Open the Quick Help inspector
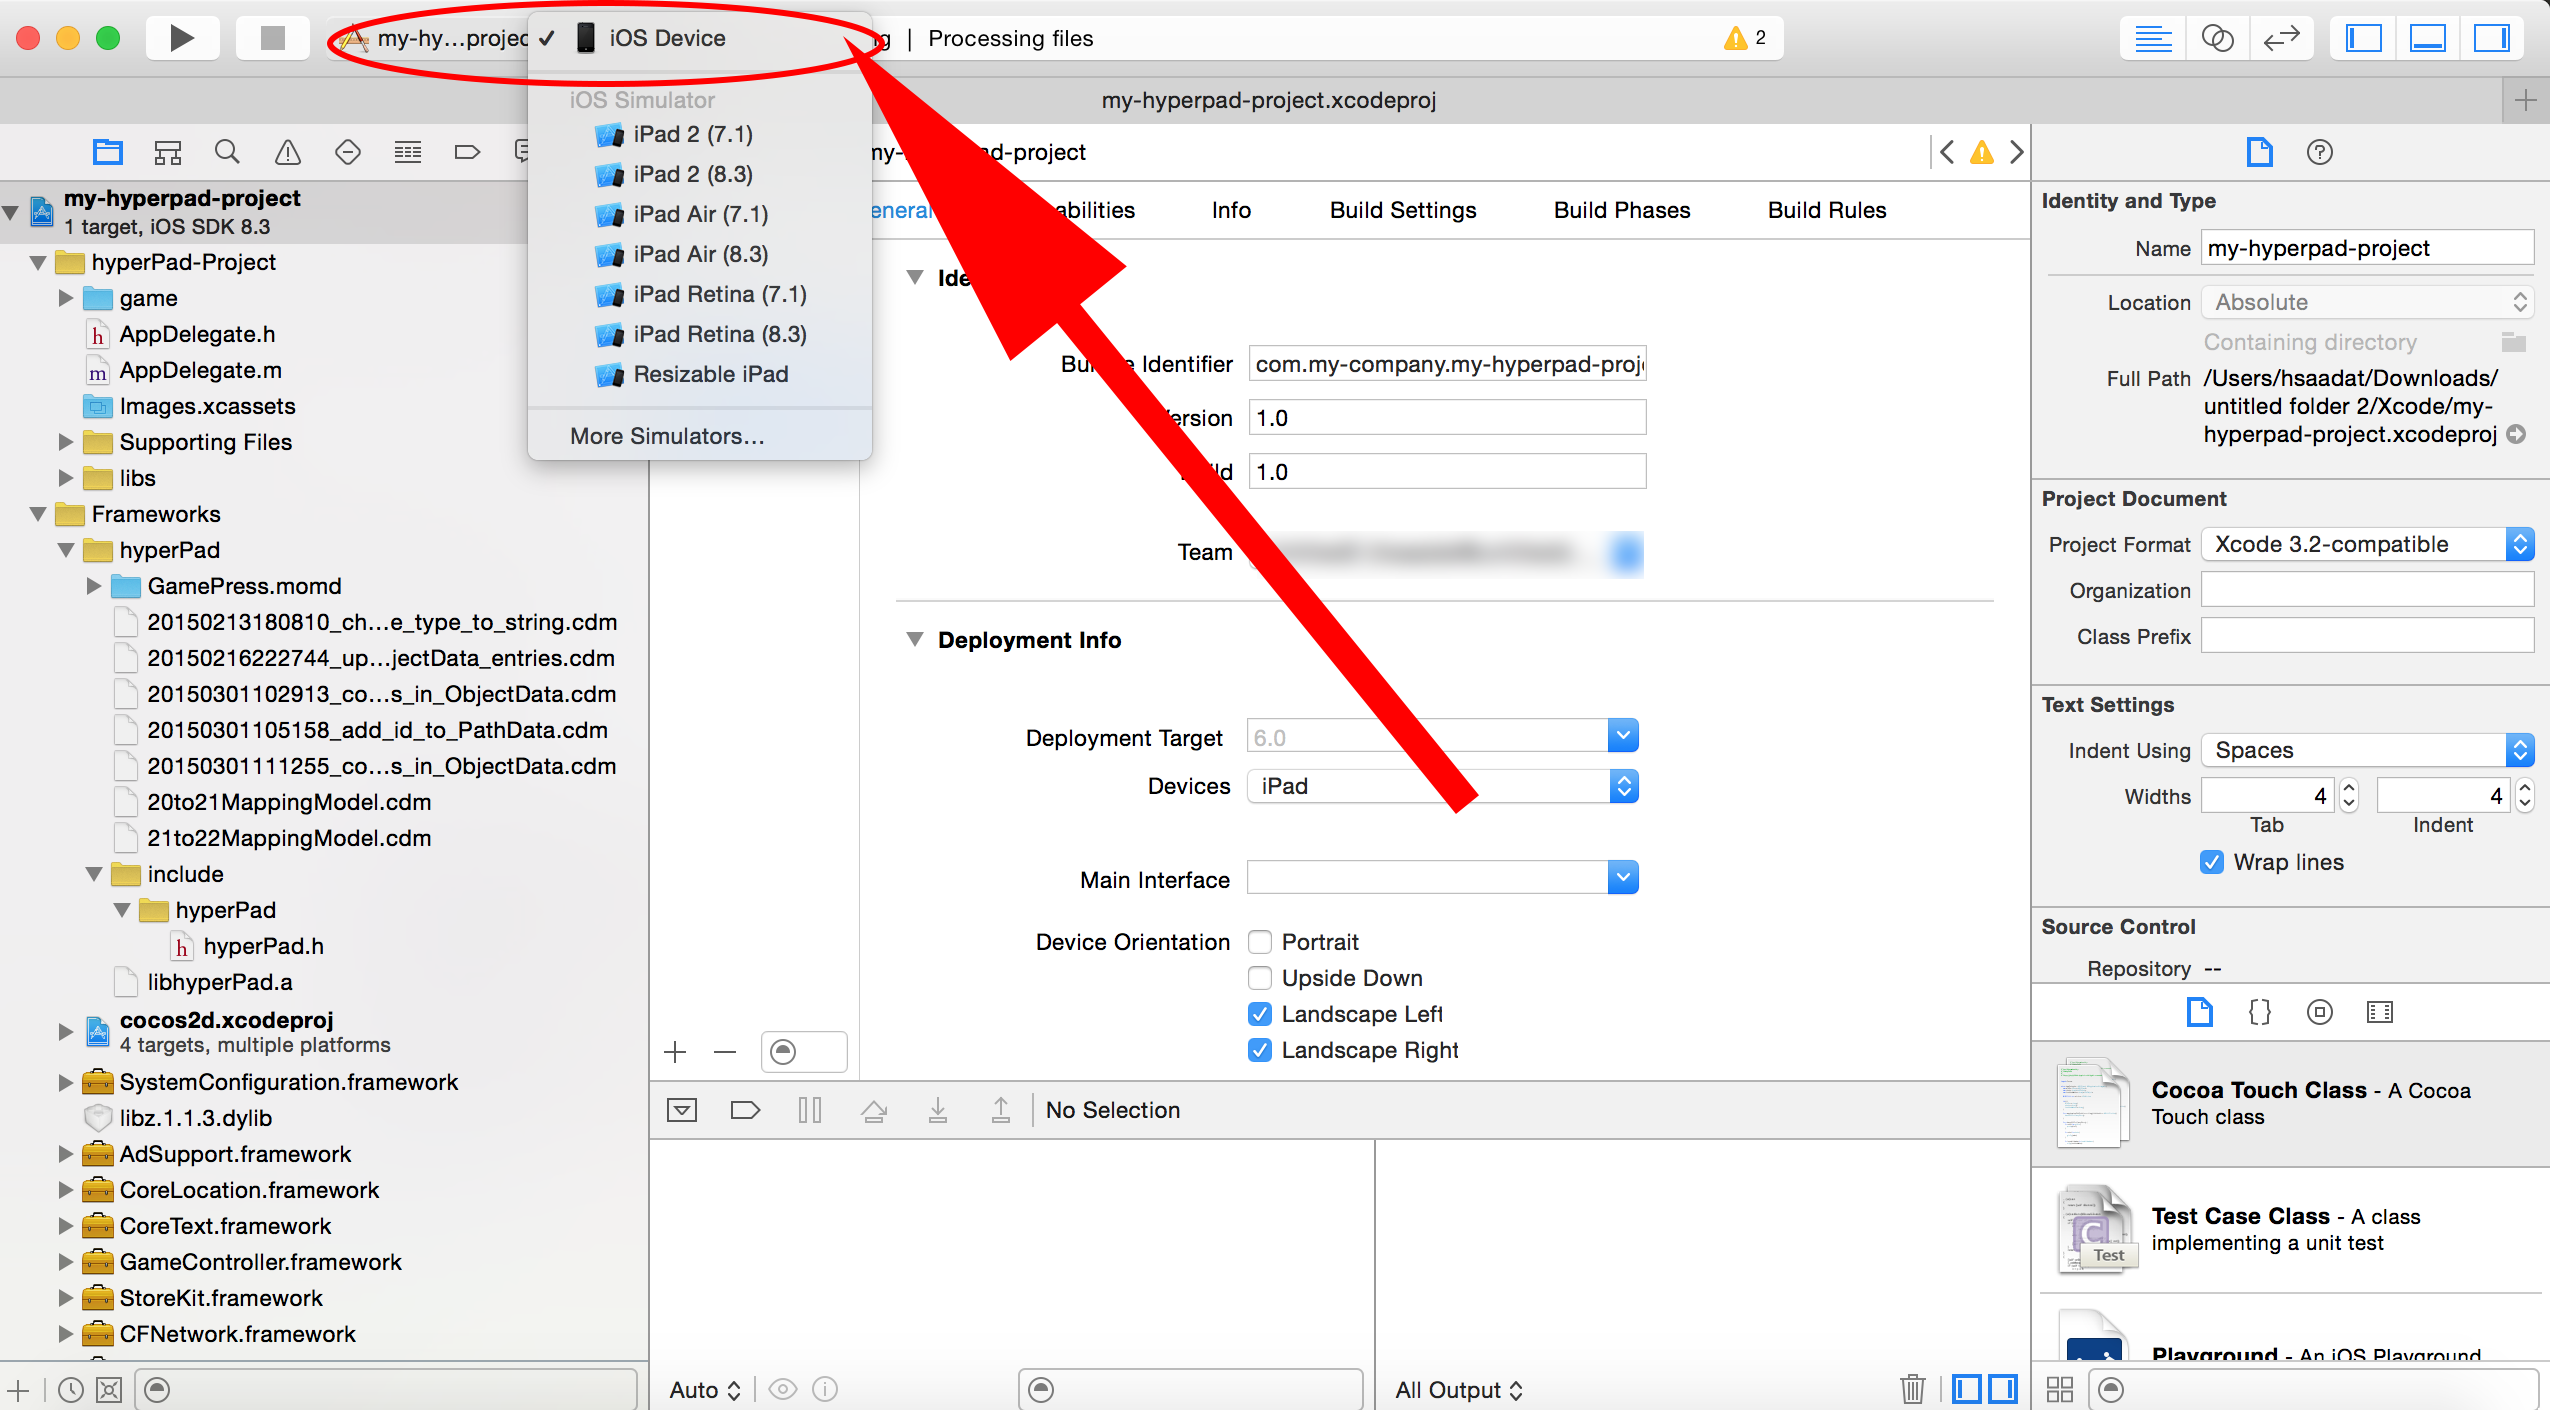Screen dimensions: 2550x1410 click(x=2319, y=152)
